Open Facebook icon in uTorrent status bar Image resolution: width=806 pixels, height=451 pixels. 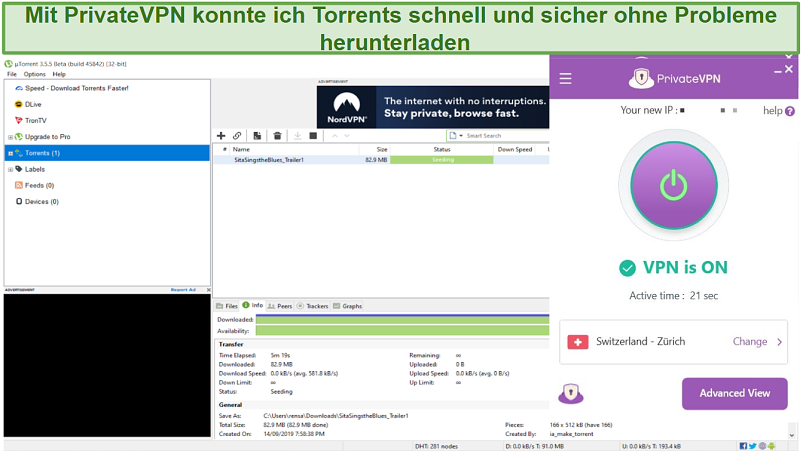point(743,446)
